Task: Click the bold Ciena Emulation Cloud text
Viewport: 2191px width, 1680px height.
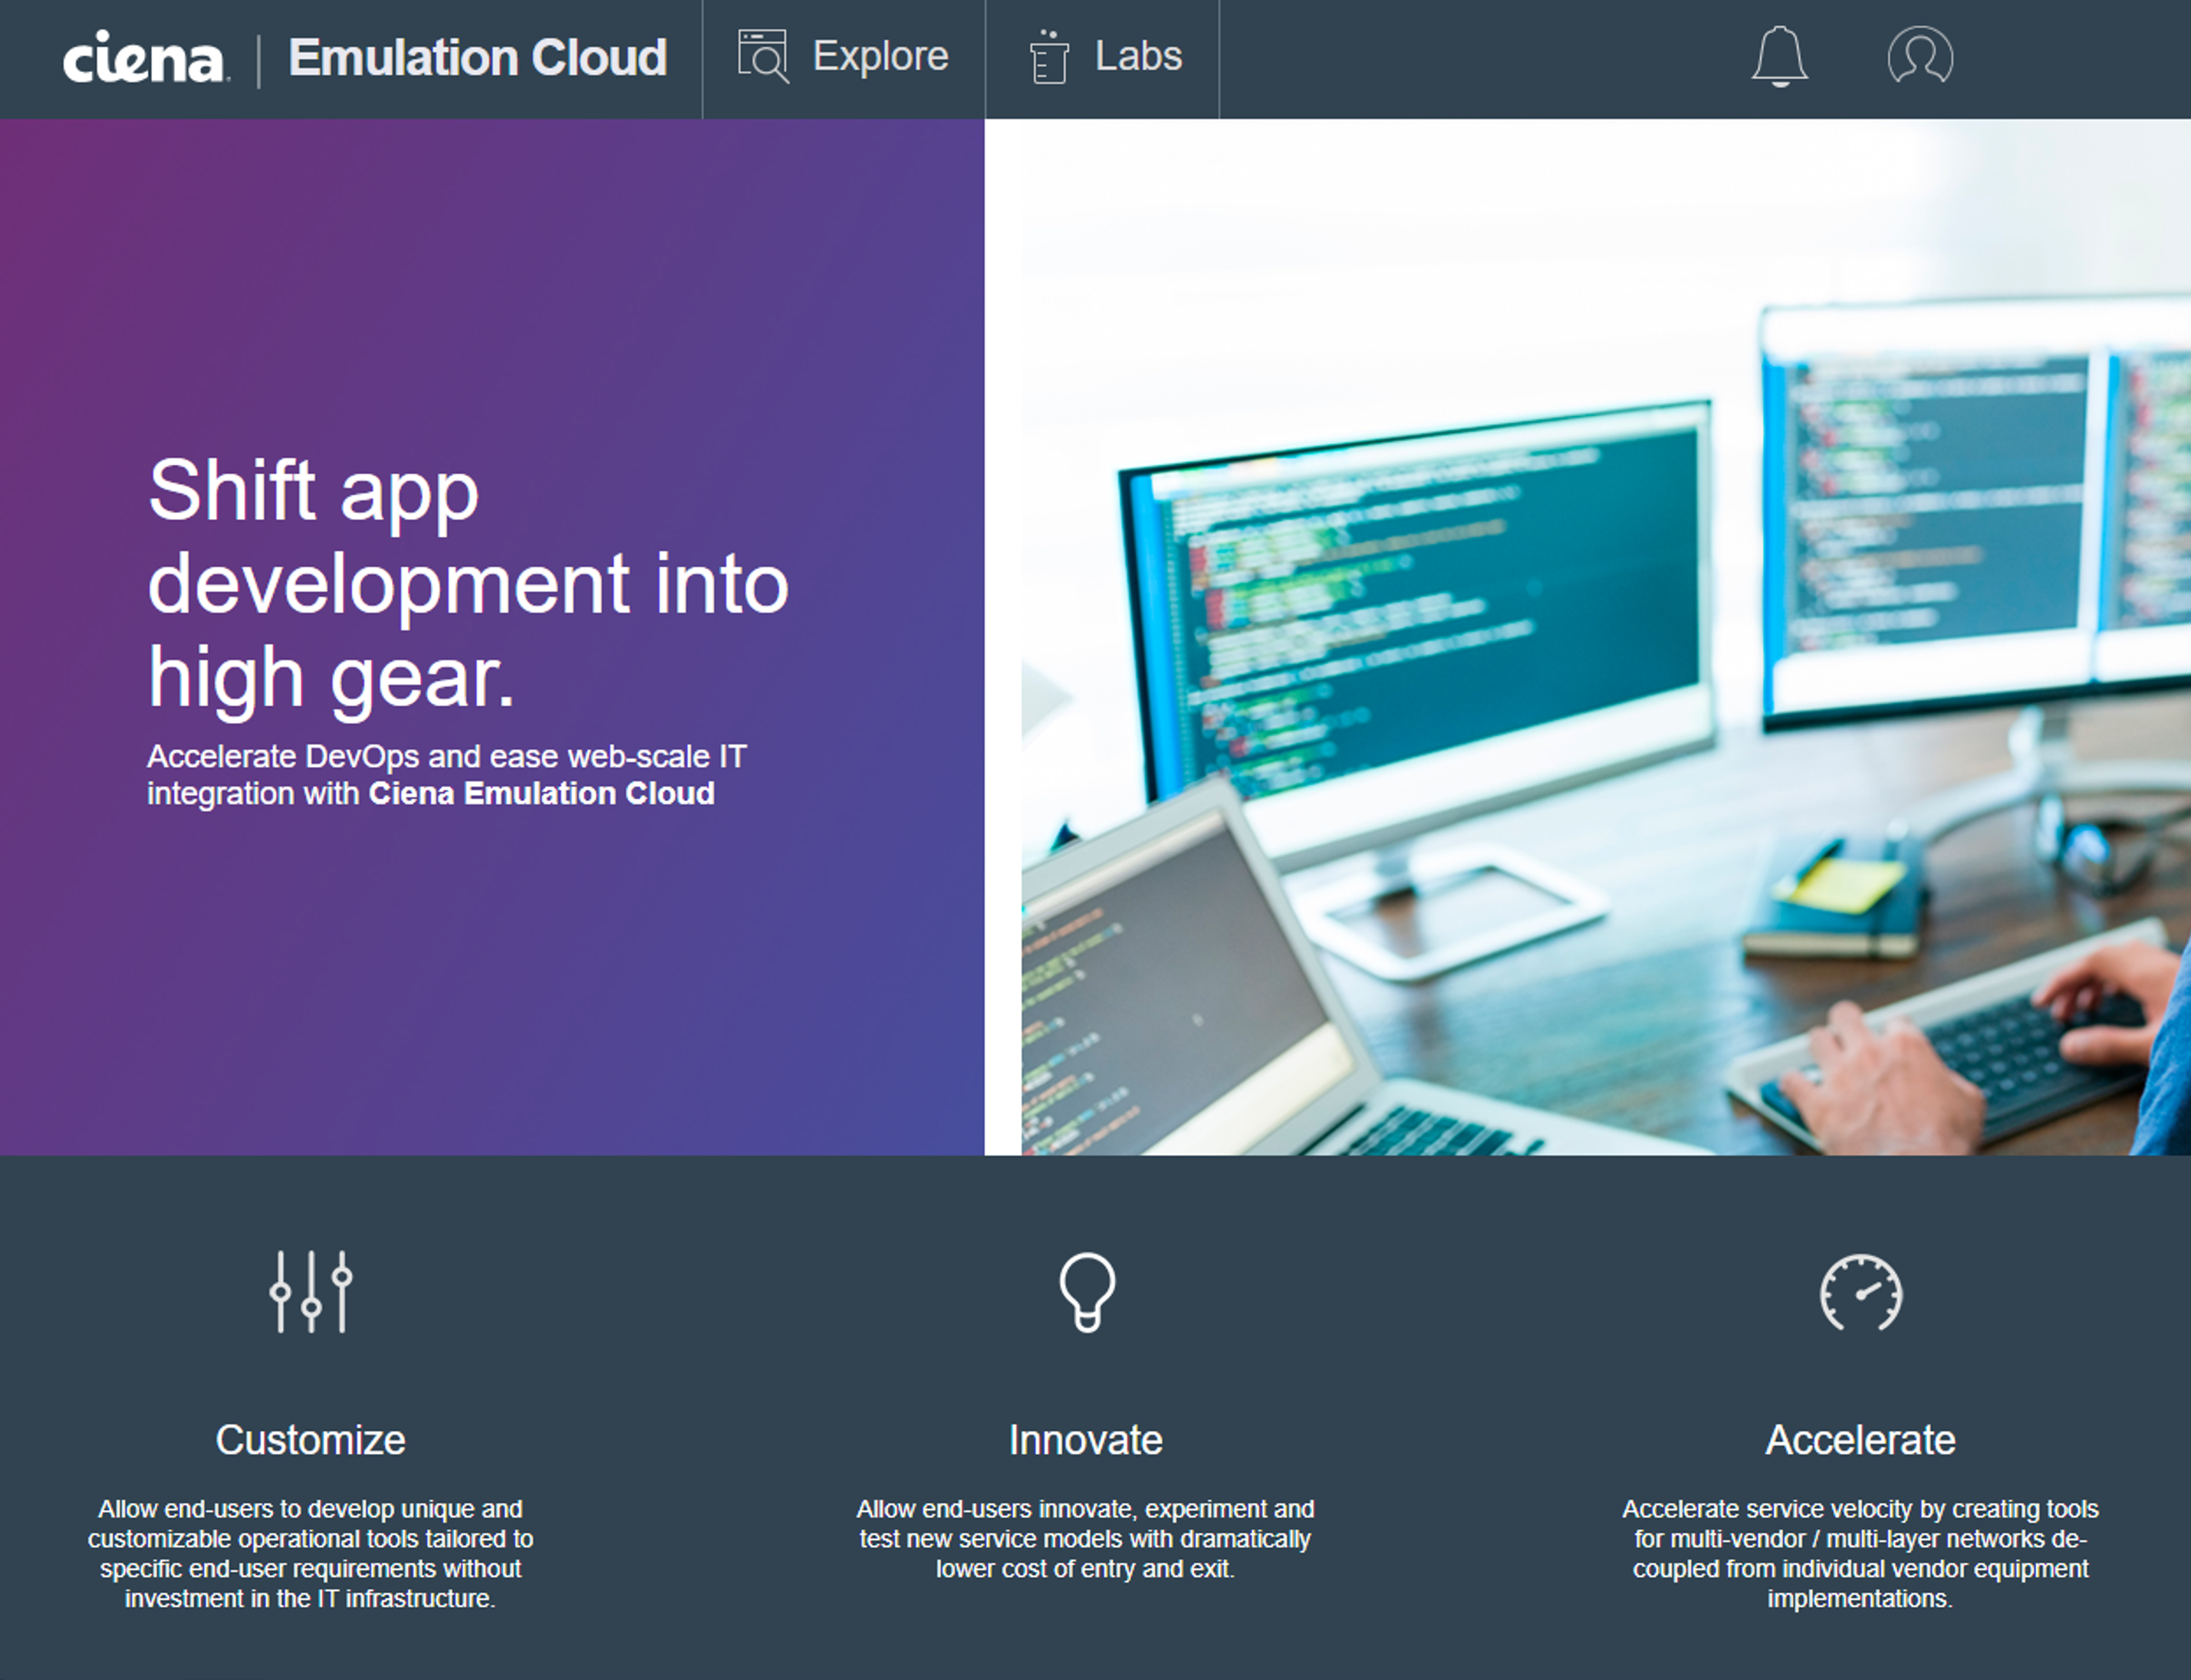Action: tap(541, 794)
